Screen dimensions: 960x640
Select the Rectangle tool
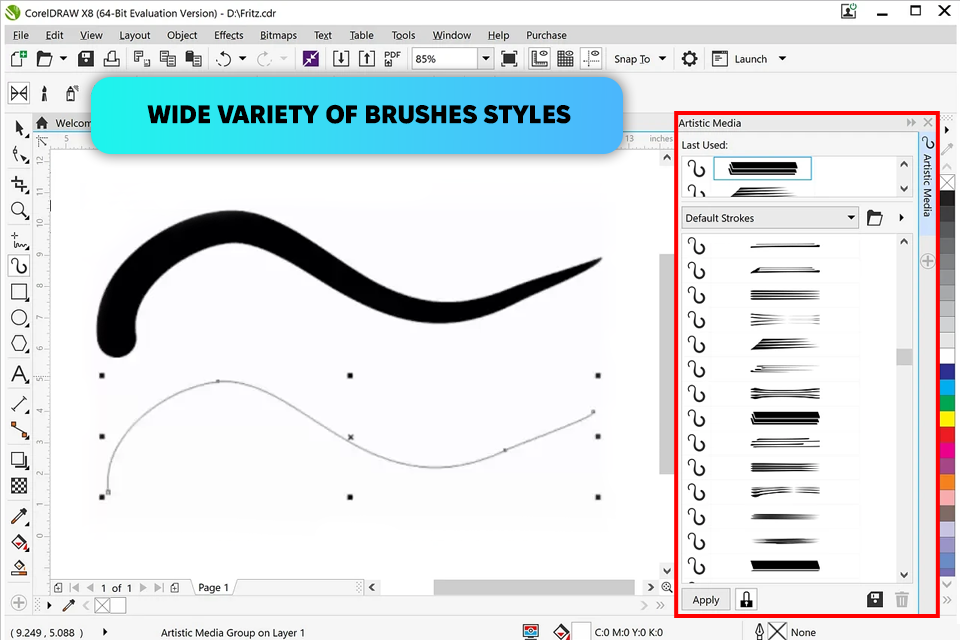20,292
